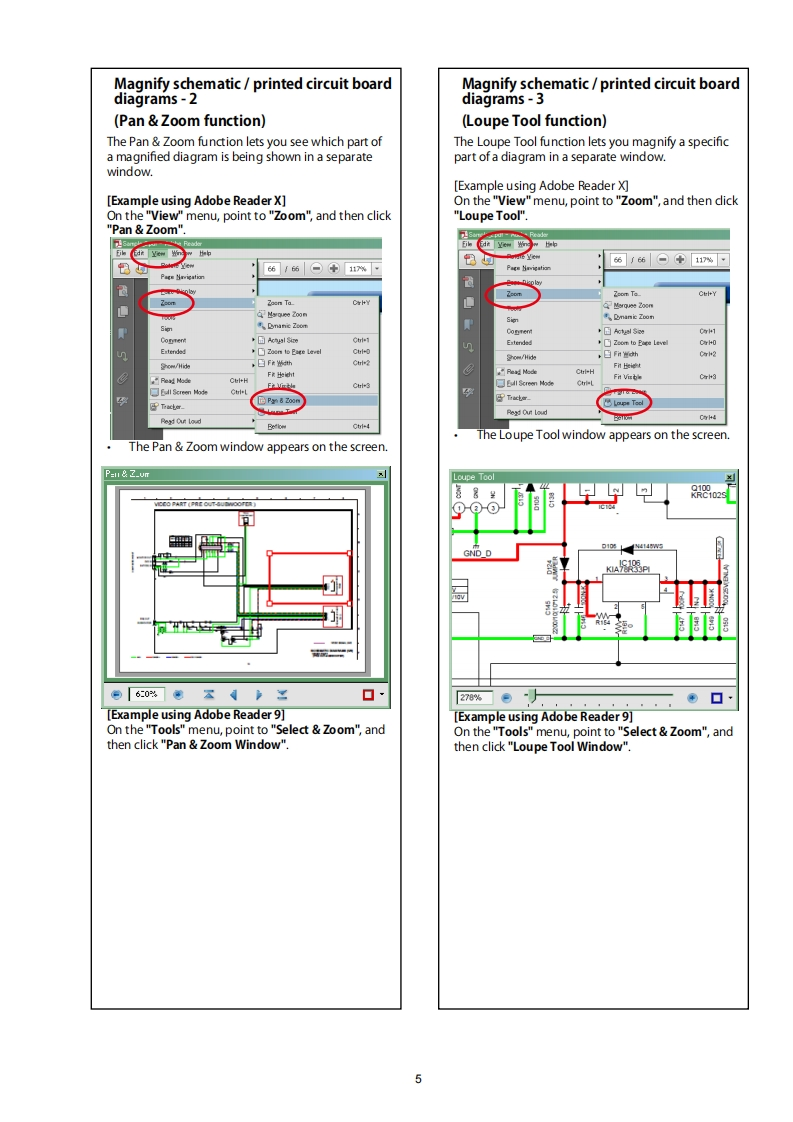Click the 600% zoom field in Pan & Zoom
The image size is (793, 1122).
click(147, 694)
